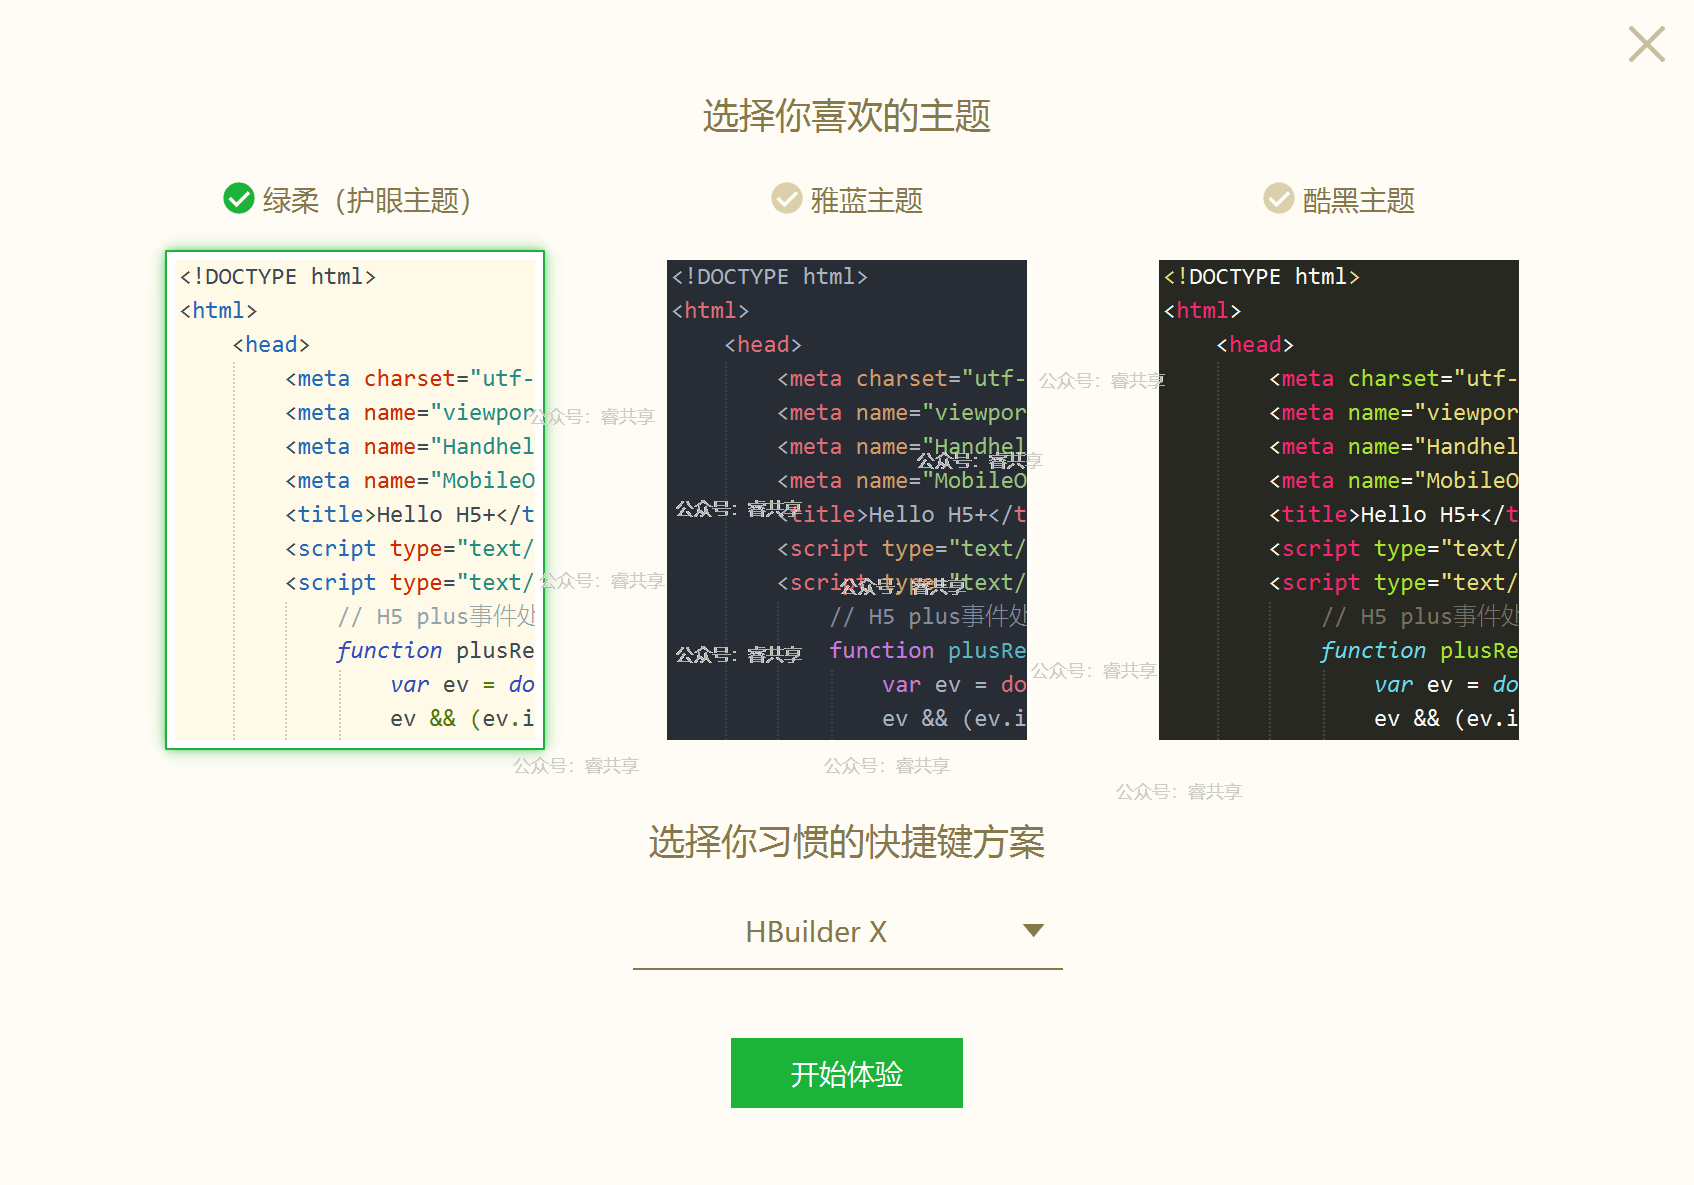Click the 选择你喜欢的主题 heading
1694x1185 pixels.
point(846,116)
